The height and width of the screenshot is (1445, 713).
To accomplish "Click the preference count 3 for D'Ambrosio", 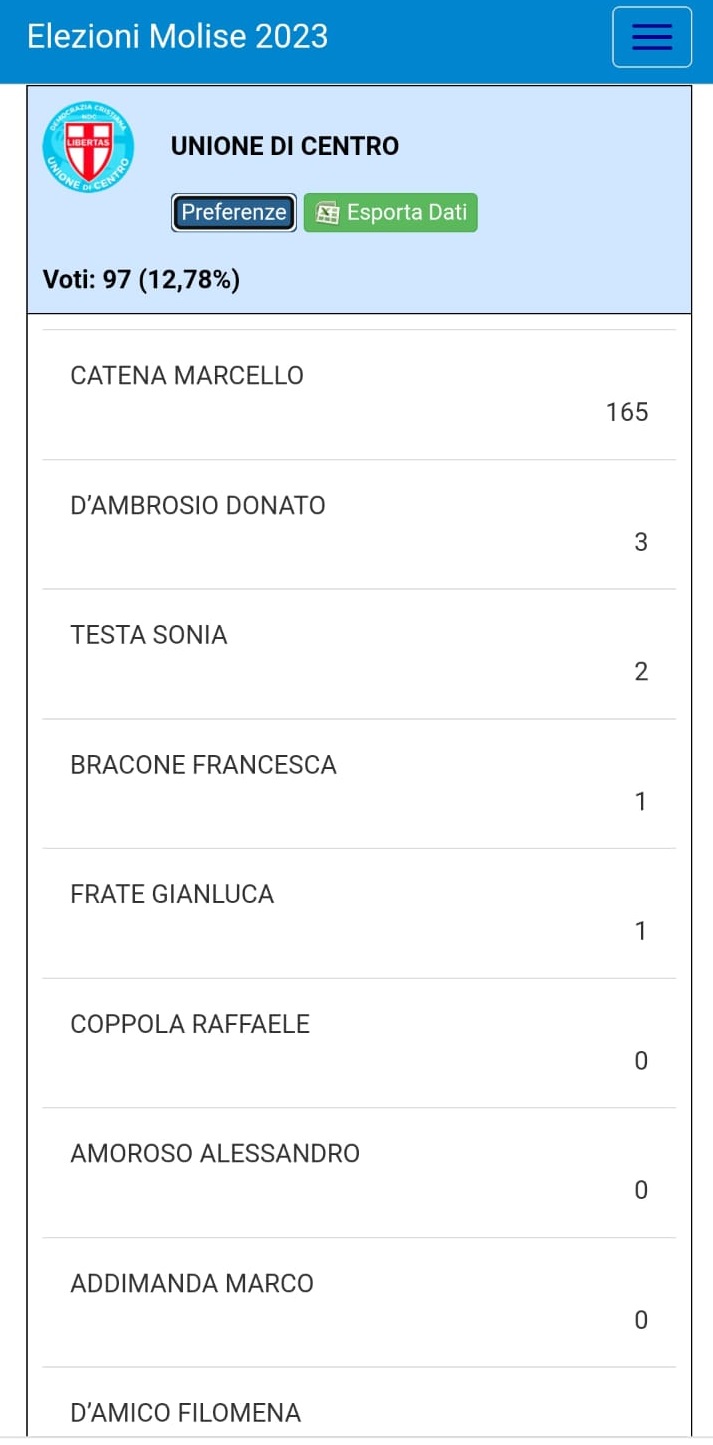I will point(641,542).
